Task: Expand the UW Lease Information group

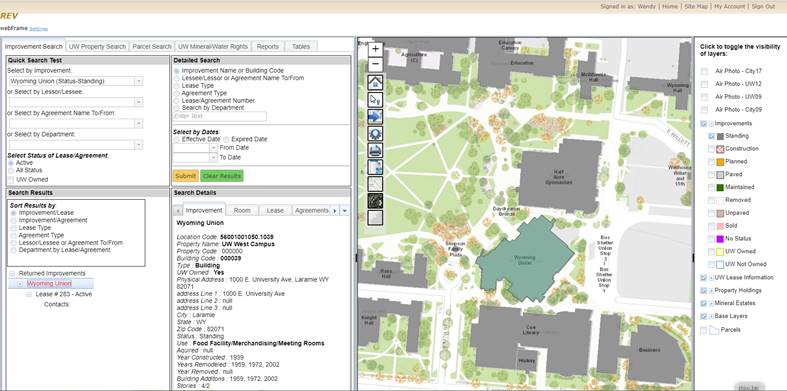Action: pyautogui.click(x=712, y=278)
